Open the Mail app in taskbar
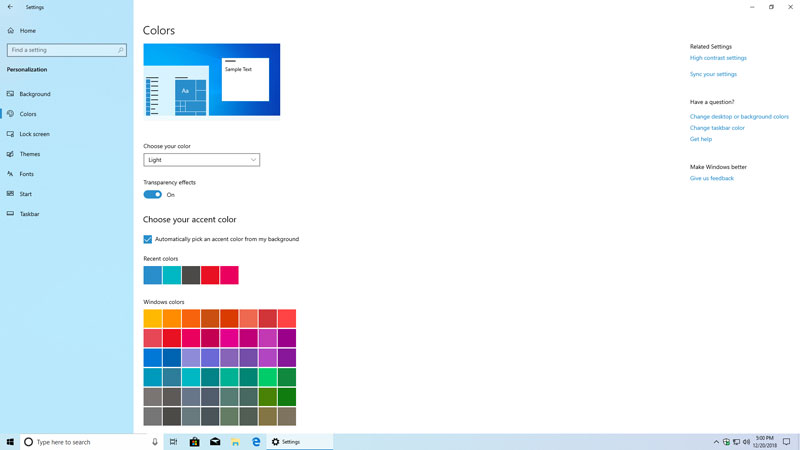 (215, 442)
